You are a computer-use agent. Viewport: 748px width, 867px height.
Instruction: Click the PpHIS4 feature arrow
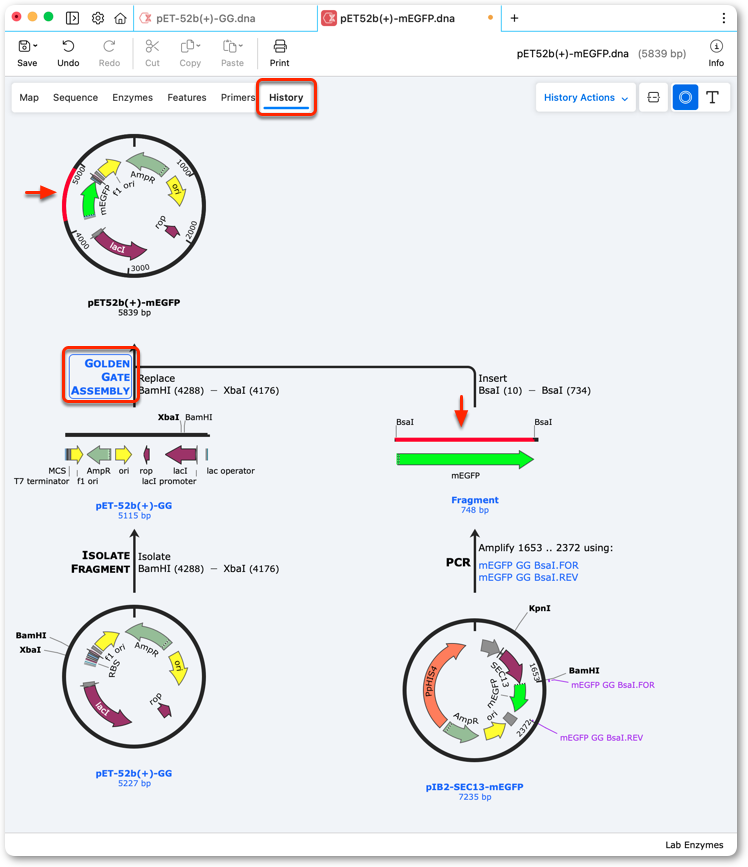pyautogui.click(x=443, y=684)
